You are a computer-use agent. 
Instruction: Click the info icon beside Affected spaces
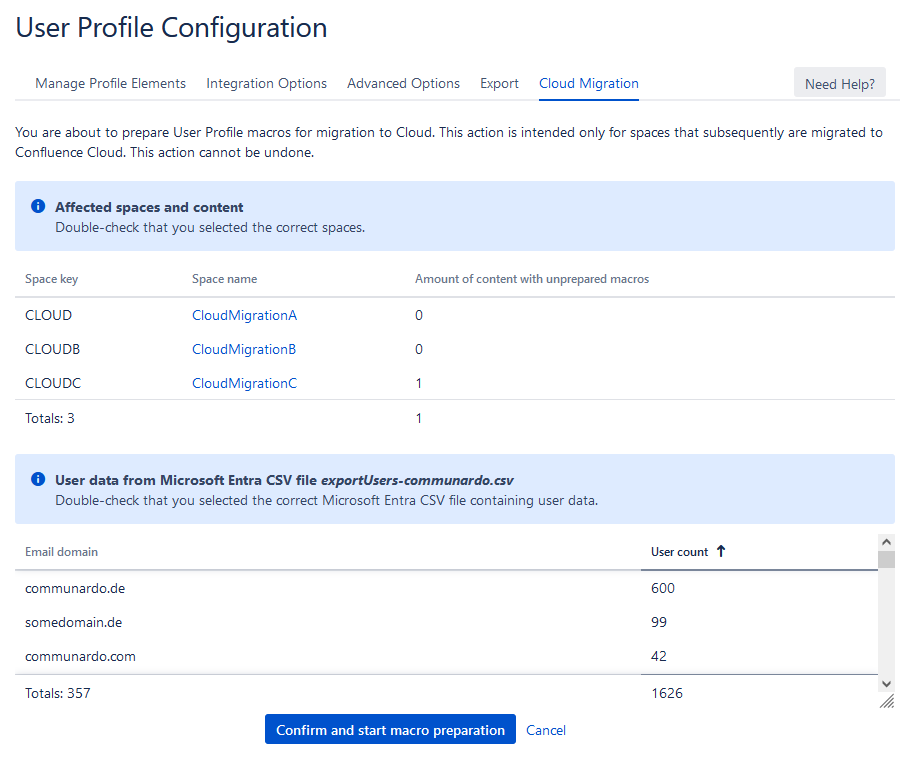[x=38, y=207]
